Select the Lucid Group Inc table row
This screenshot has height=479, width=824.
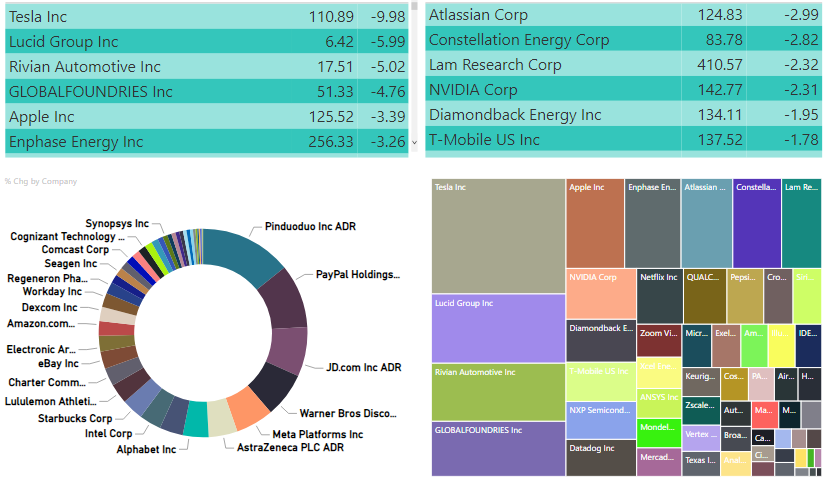(x=207, y=42)
